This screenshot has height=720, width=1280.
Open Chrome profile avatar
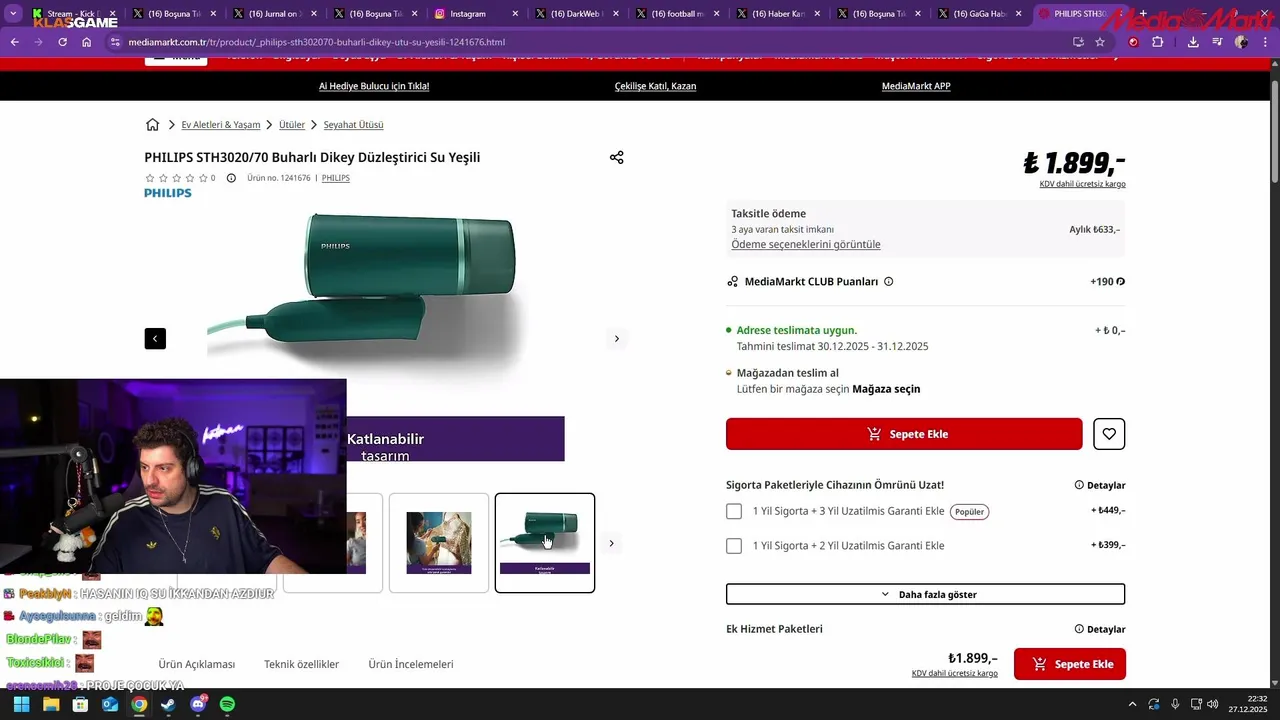coord(1241,42)
